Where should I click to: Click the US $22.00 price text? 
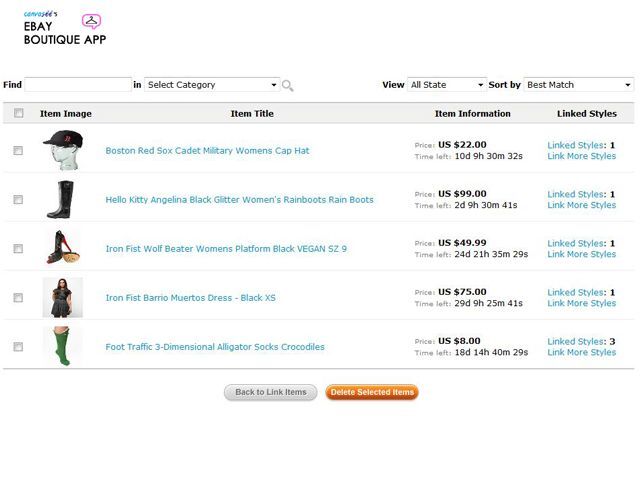pyautogui.click(x=462, y=144)
